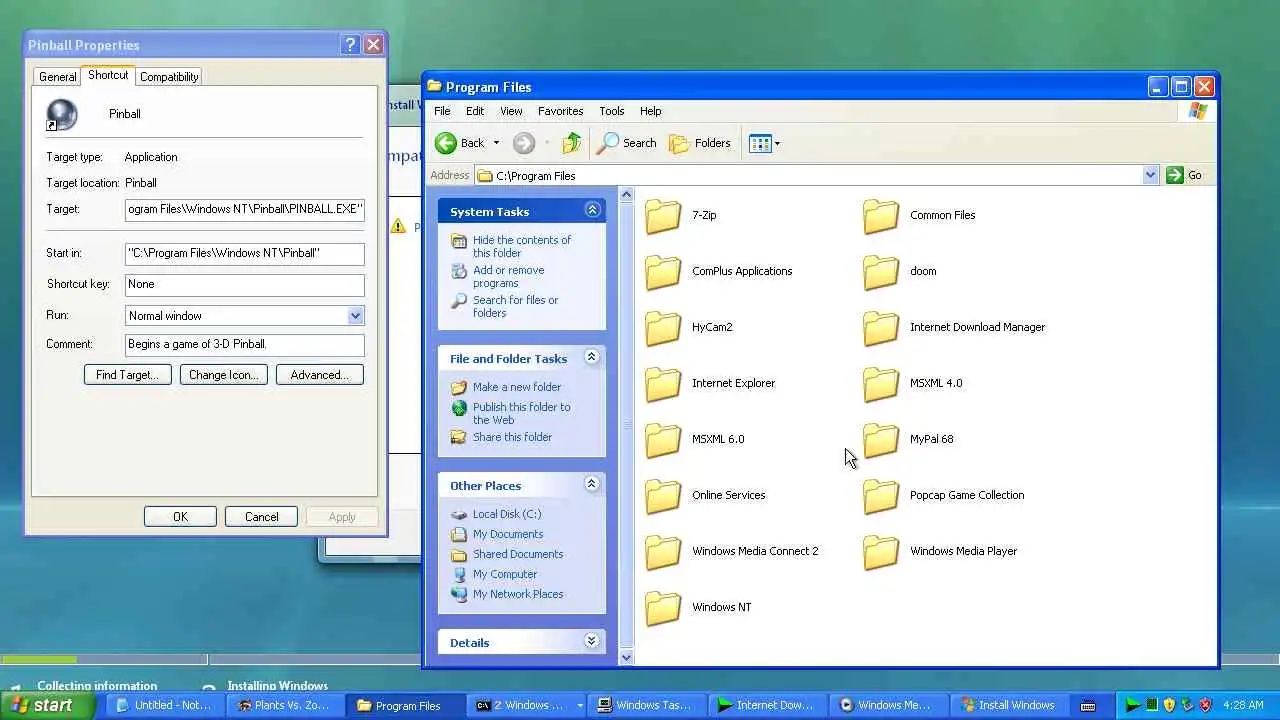Screen dimensions: 1280x720
Task: Switch to the Compatibility tab
Action: point(169,77)
